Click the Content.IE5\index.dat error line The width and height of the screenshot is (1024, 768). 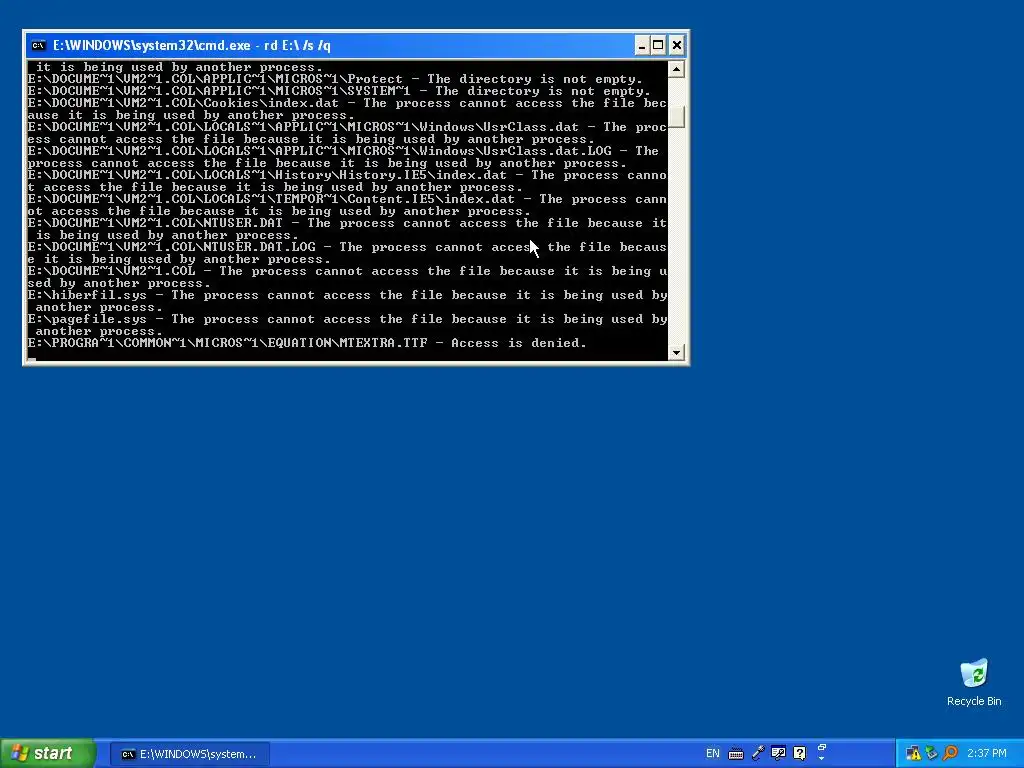pyautogui.click(x=347, y=205)
